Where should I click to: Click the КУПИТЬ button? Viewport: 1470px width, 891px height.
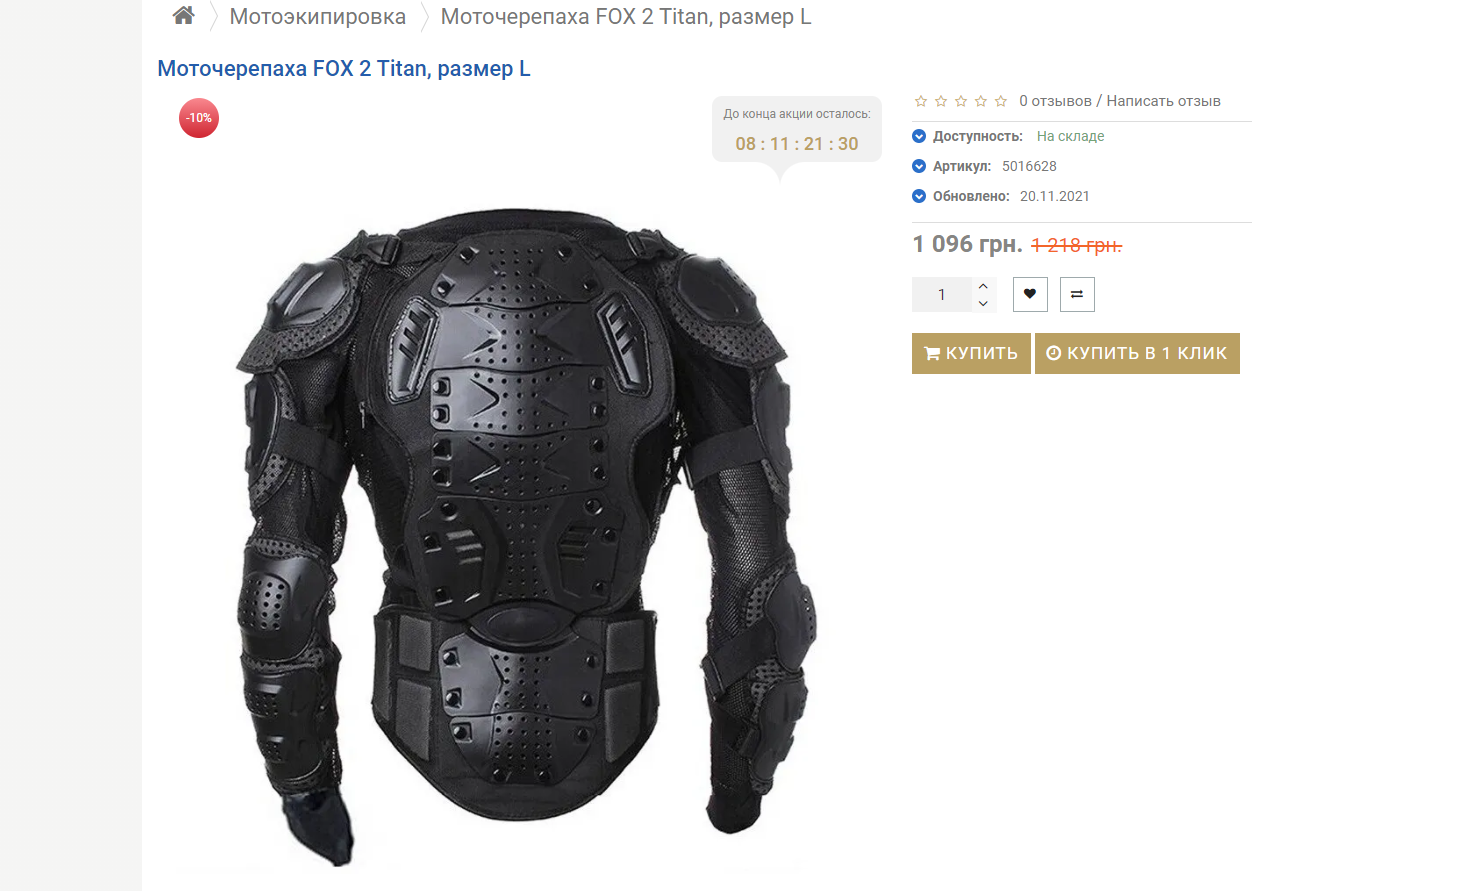click(x=971, y=353)
